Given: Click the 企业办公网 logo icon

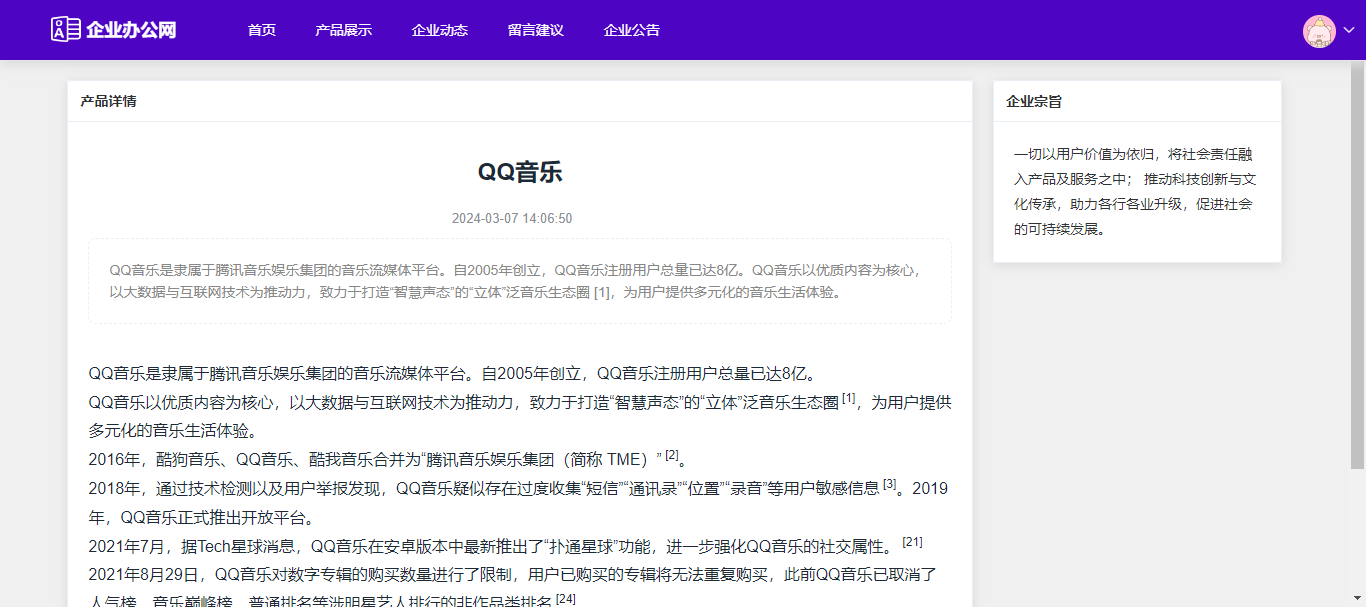Looking at the screenshot, I should 65,30.
